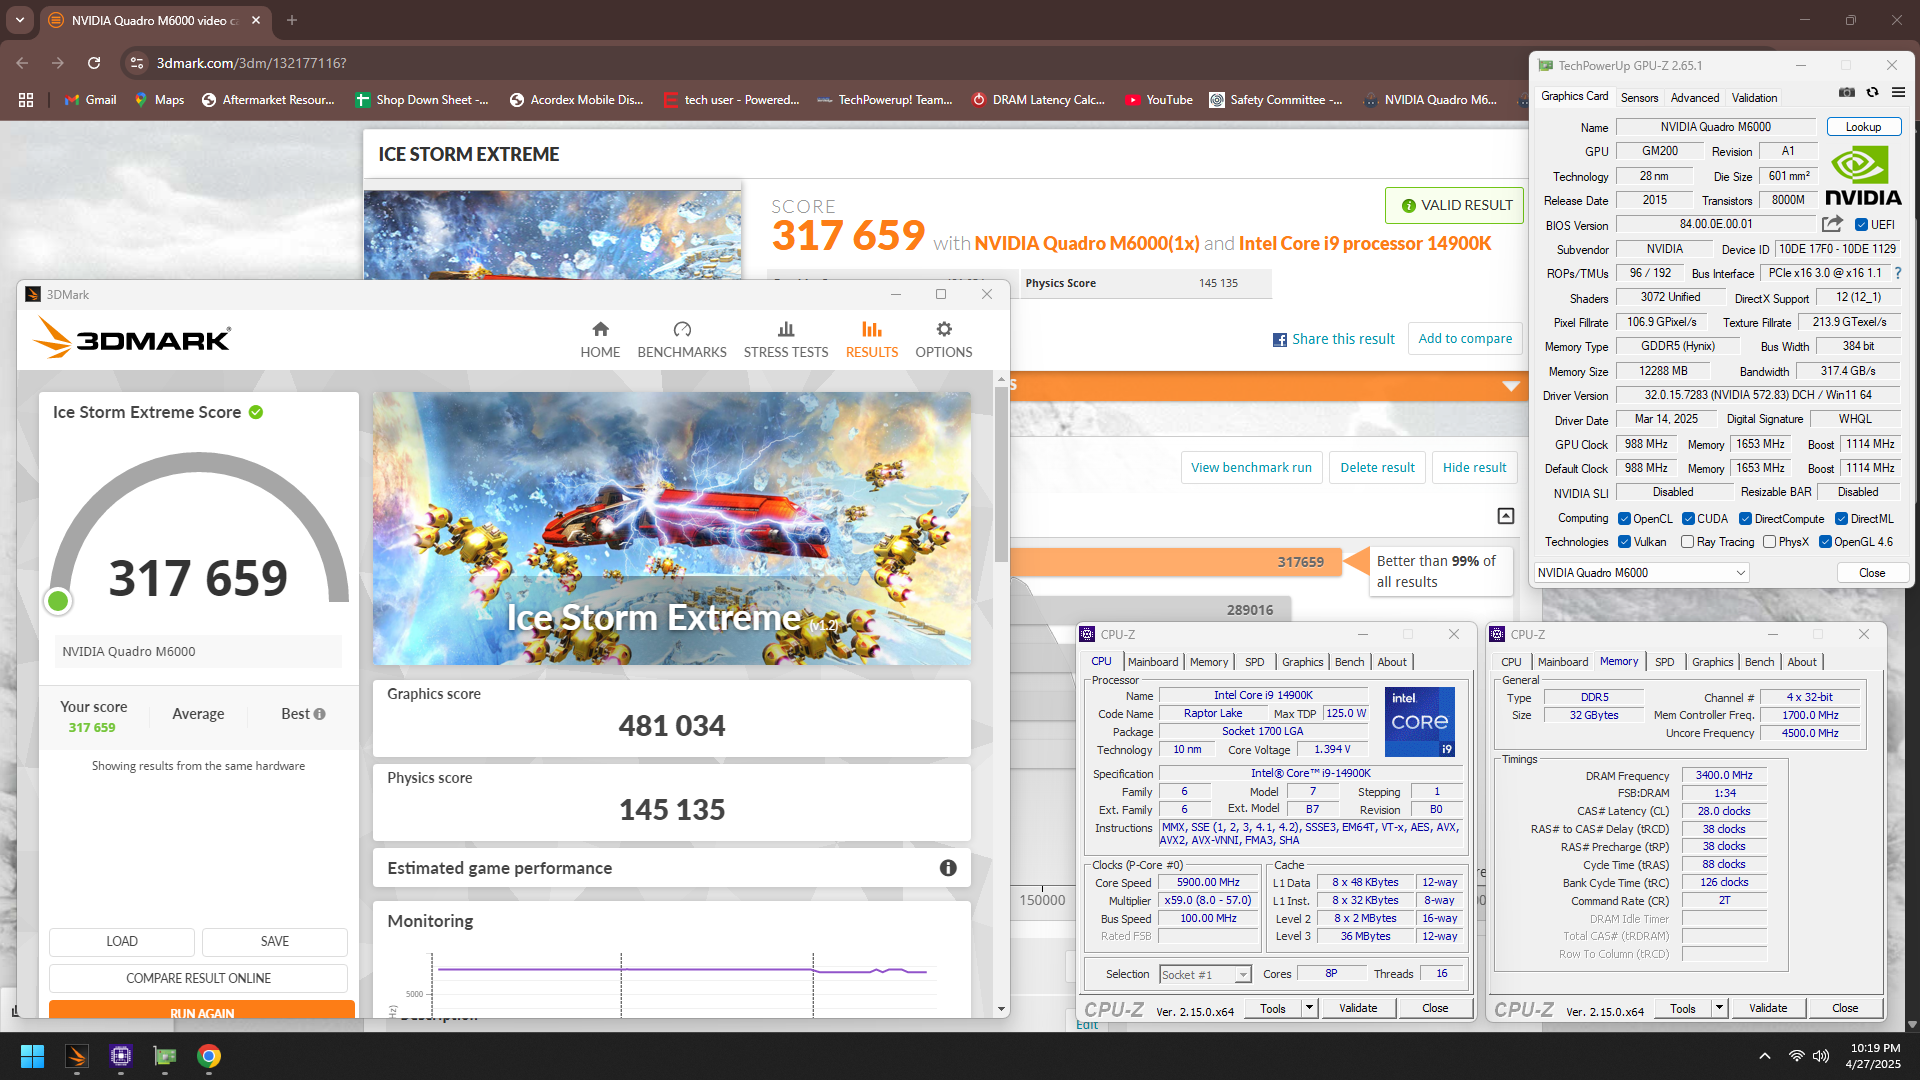
Task: Show hidden icons in system tray
Action: (x=1765, y=1056)
